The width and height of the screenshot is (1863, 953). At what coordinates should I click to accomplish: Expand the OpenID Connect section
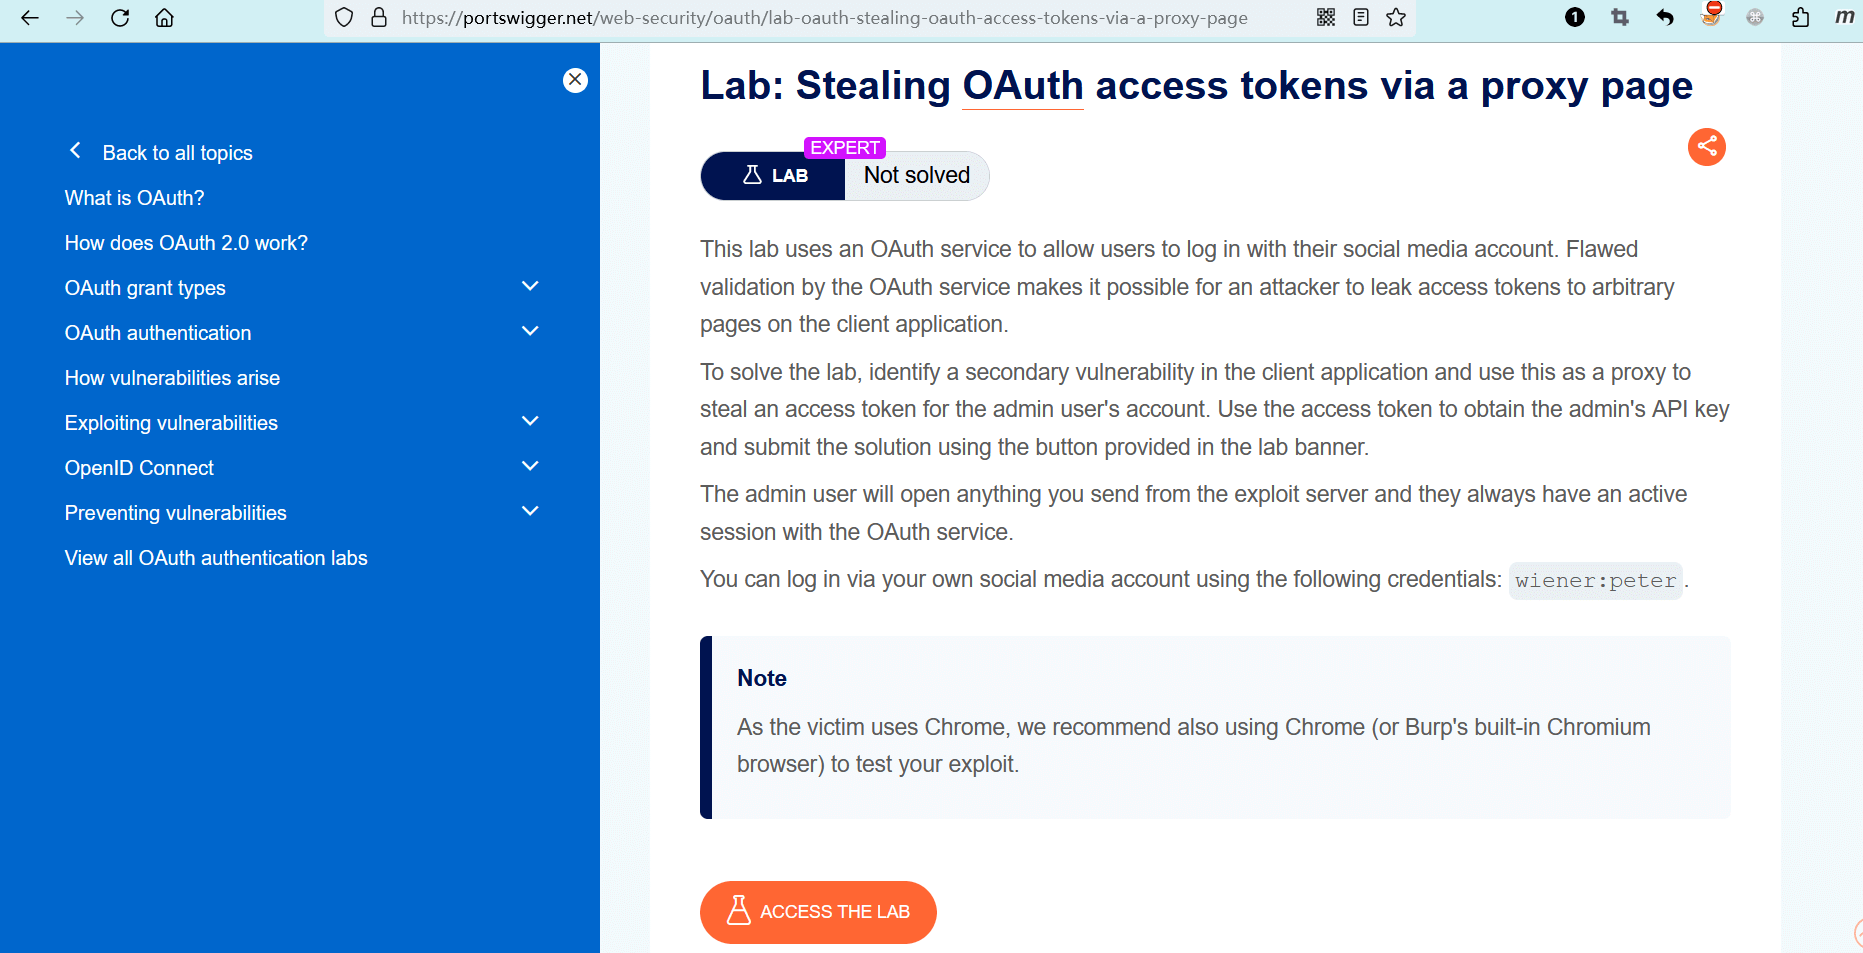pos(530,467)
